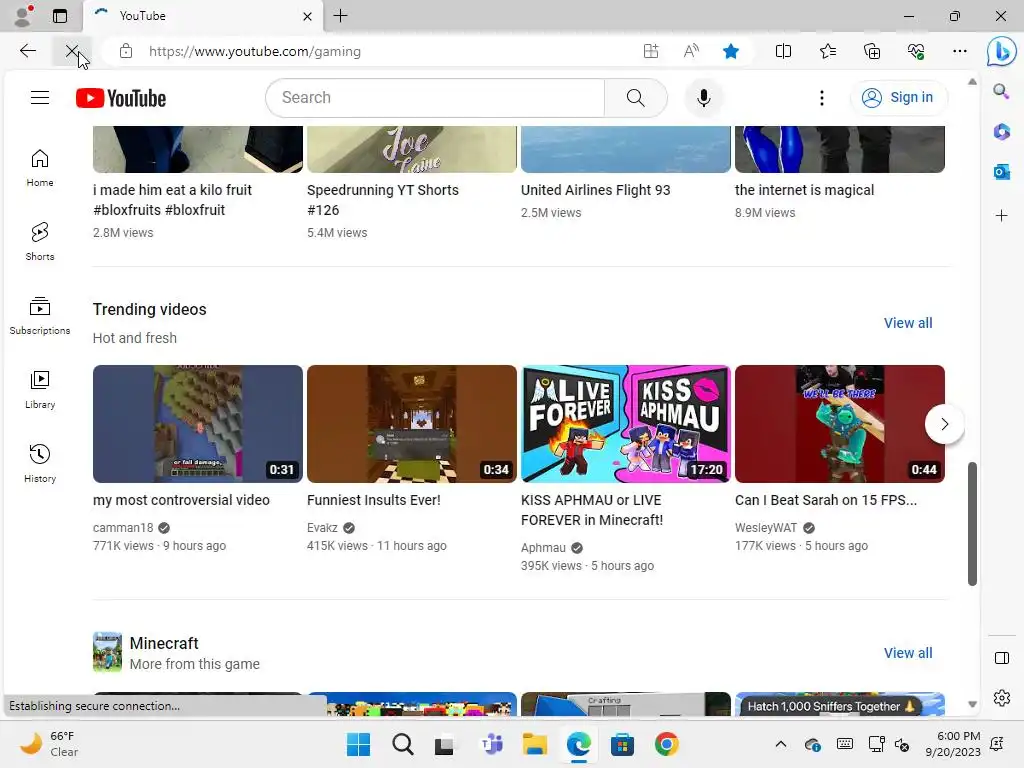Open the Collections panel
This screenshot has width=1024, height=768.
(x=872, y=51)
